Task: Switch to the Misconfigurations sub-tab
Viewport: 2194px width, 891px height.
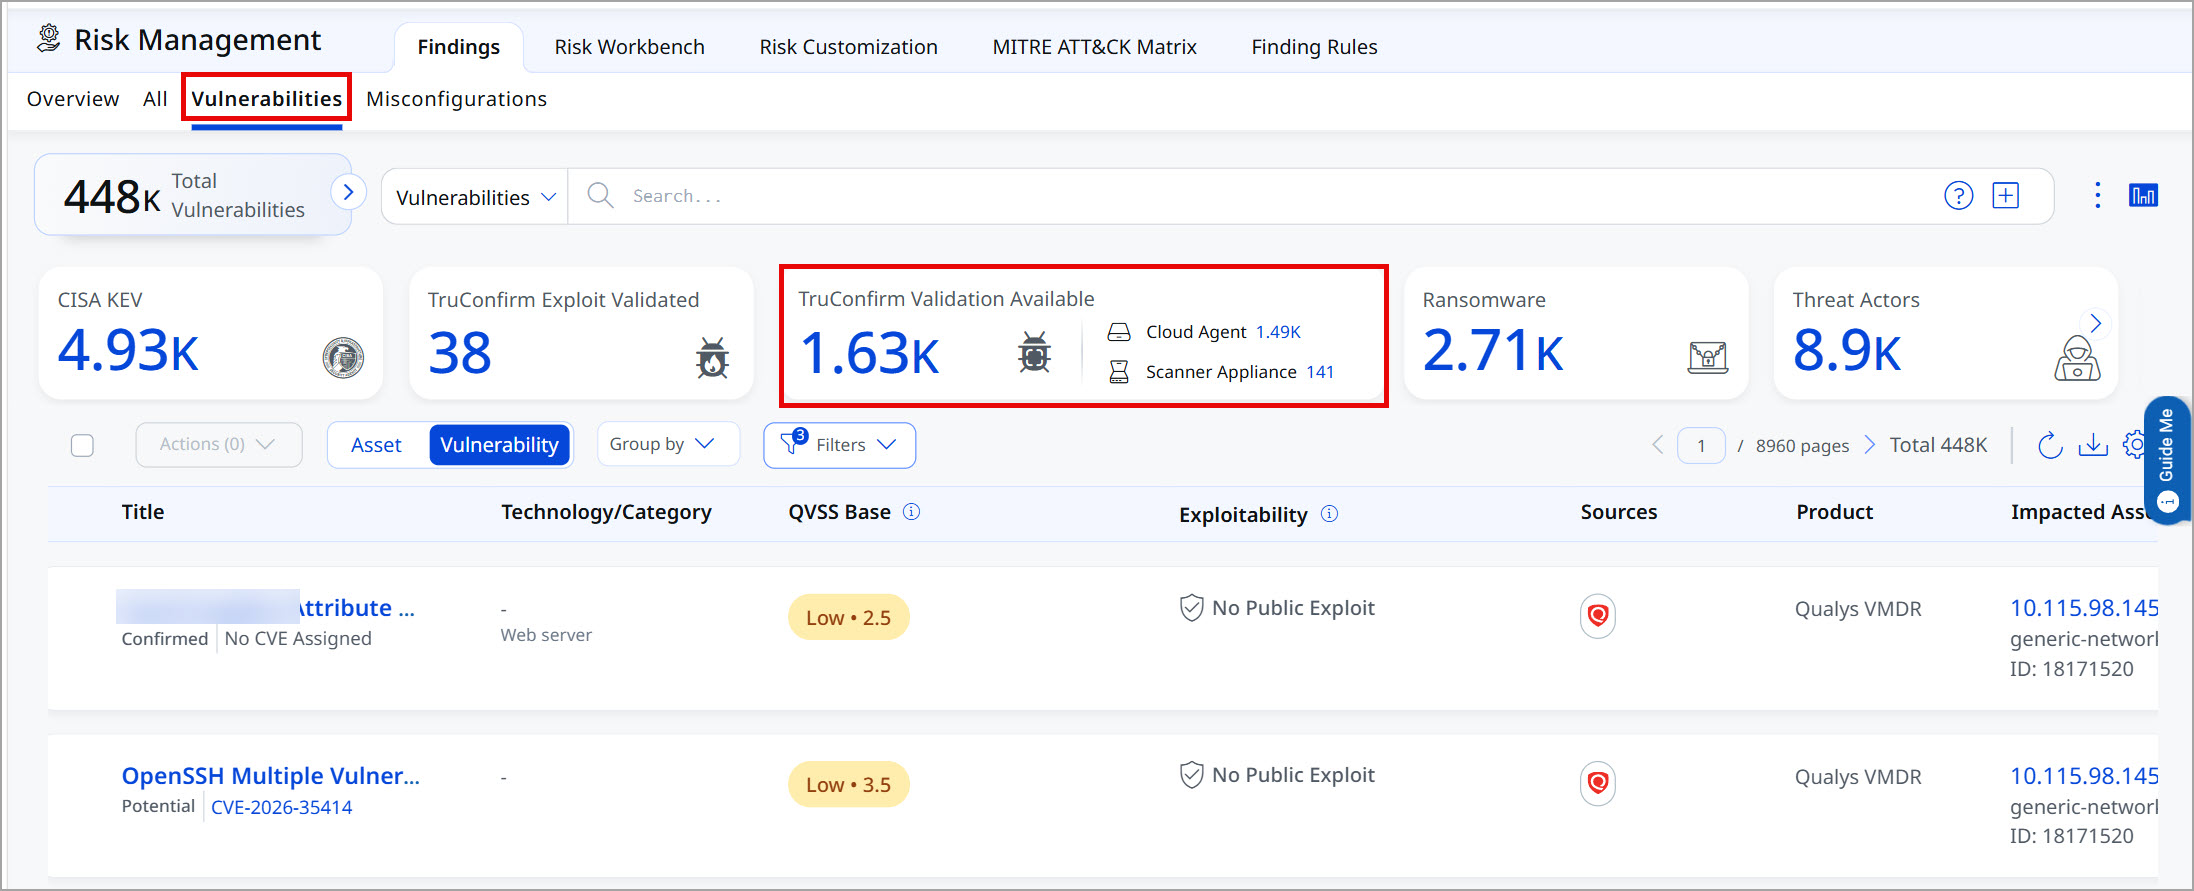Action: pos(456,99)
